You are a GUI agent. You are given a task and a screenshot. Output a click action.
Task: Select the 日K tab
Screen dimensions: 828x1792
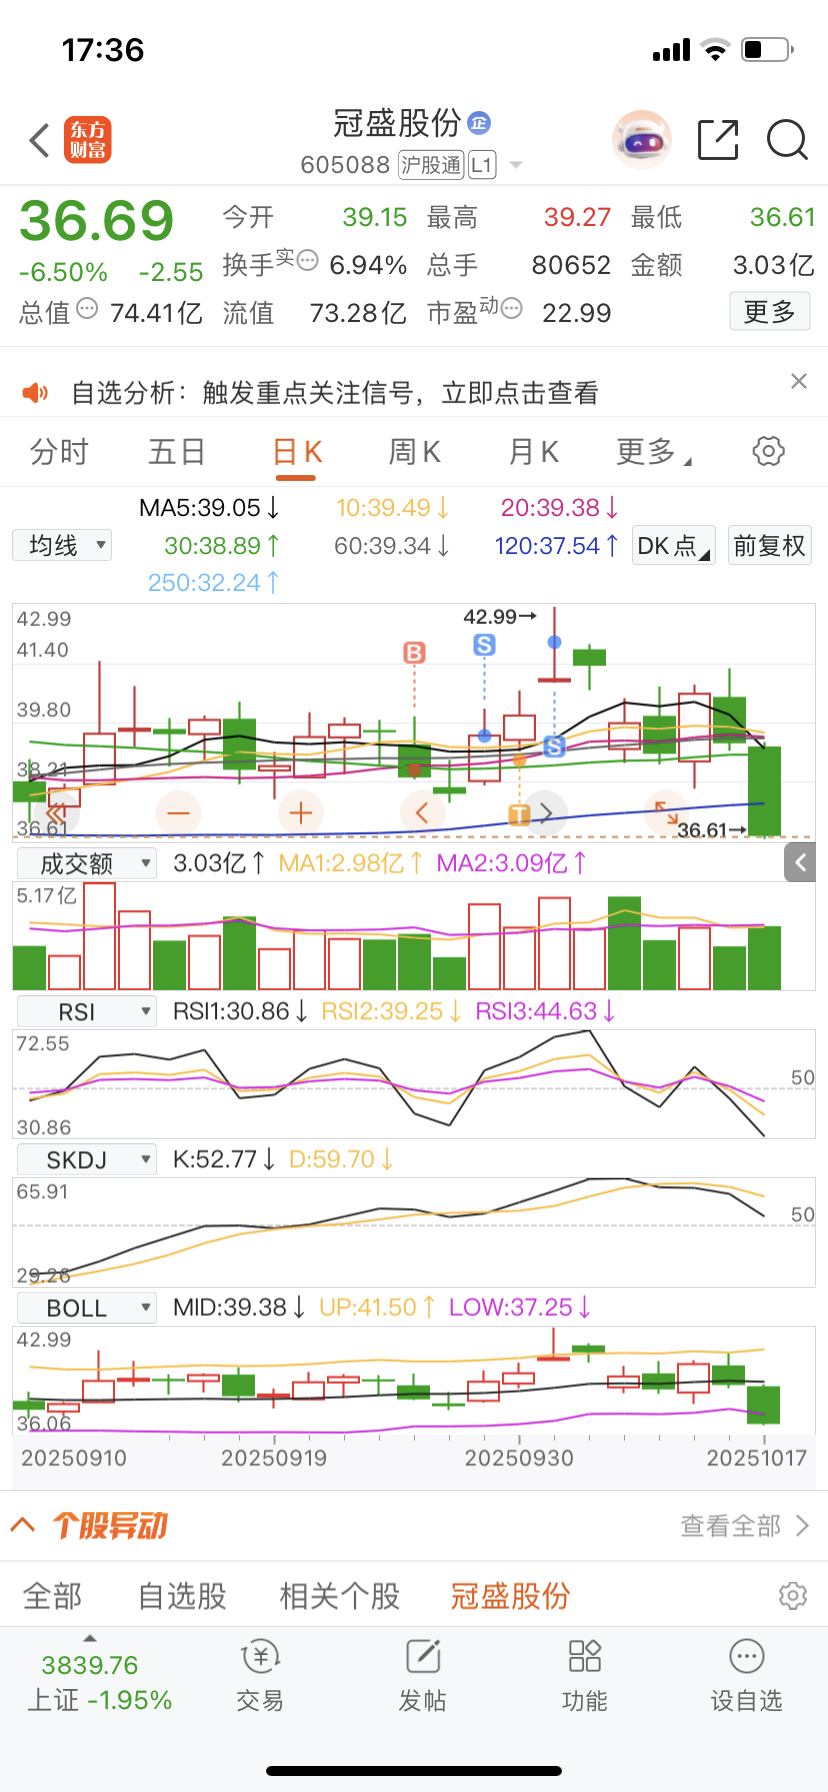297,452
